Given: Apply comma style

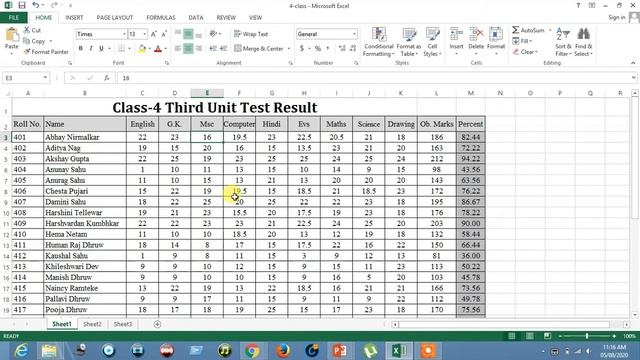Looking at the screenshot, I should point(328,49).
